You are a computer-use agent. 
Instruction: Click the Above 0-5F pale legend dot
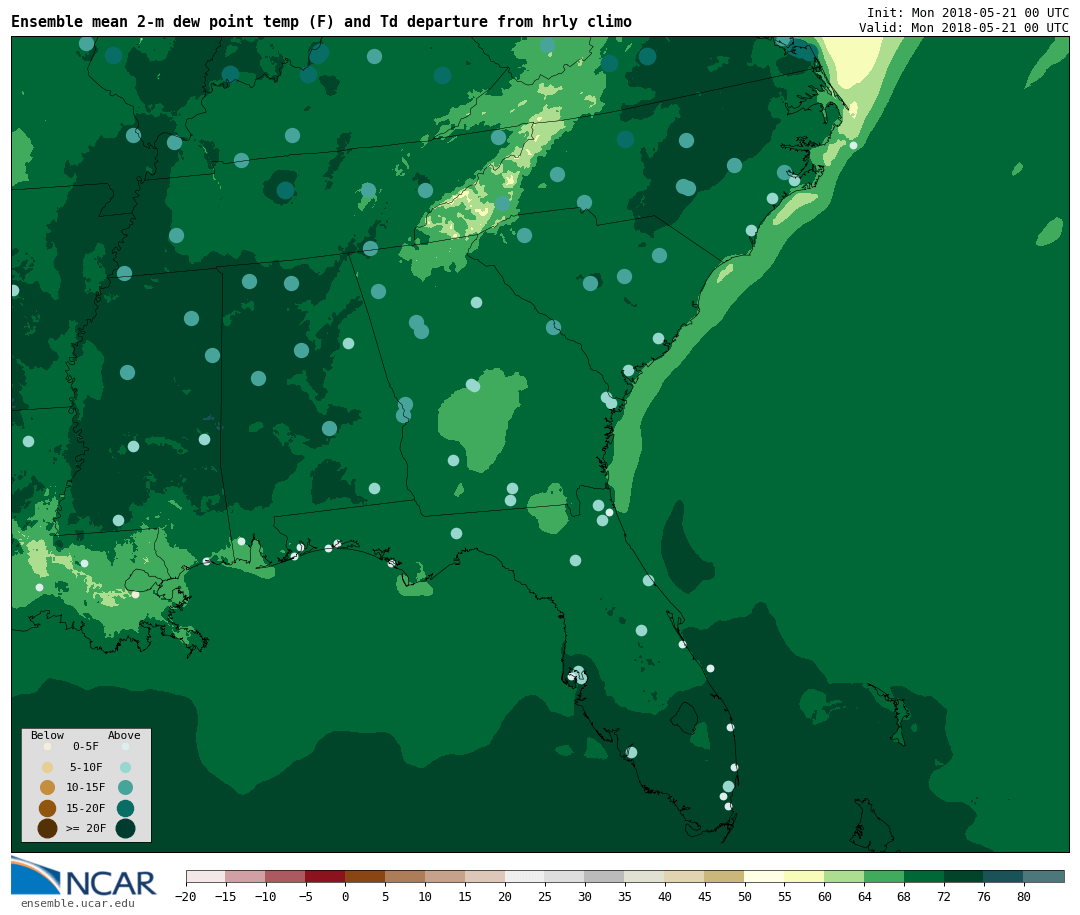(x=125, y=746)
